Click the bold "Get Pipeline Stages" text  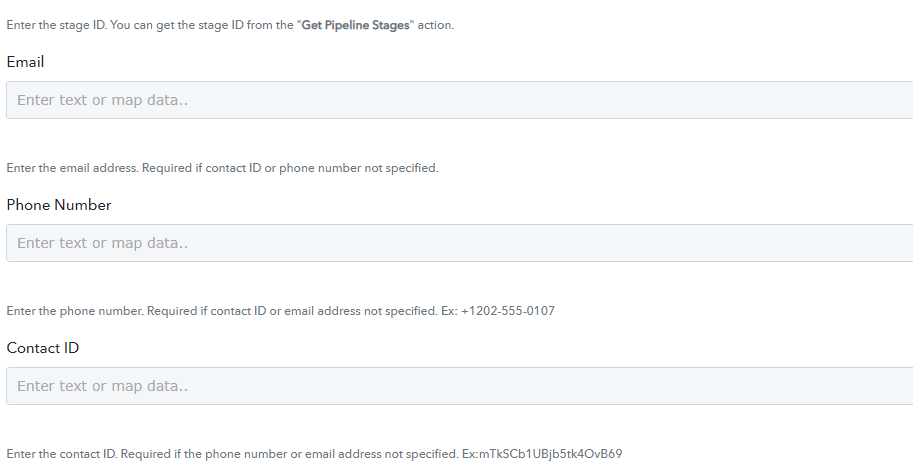355,25
